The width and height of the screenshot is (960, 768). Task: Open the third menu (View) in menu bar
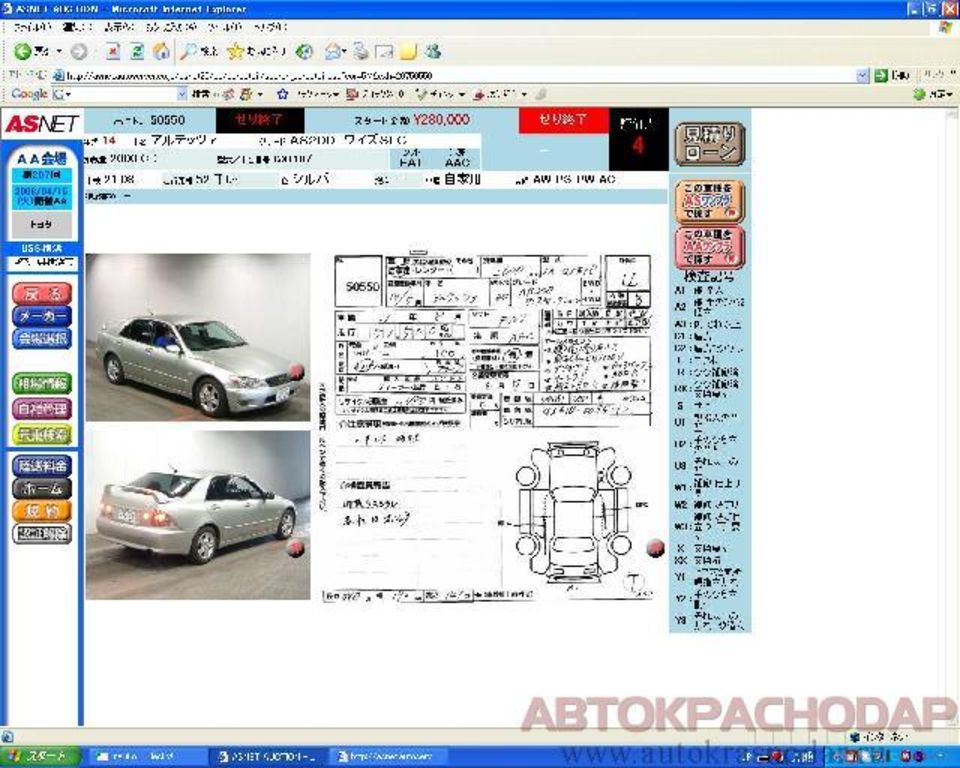(x=118, y=28)
